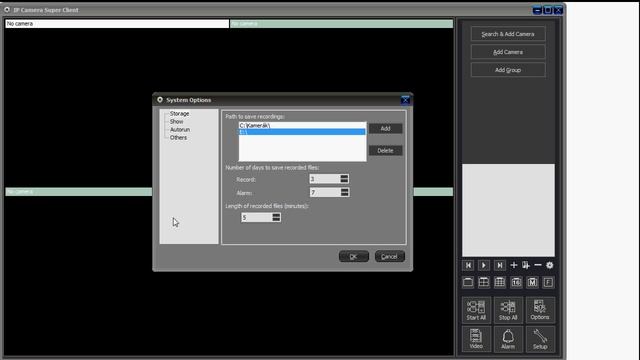Switch to nine-camera grid layout
This screenshot has width=640, height=360.
point(500,282)
